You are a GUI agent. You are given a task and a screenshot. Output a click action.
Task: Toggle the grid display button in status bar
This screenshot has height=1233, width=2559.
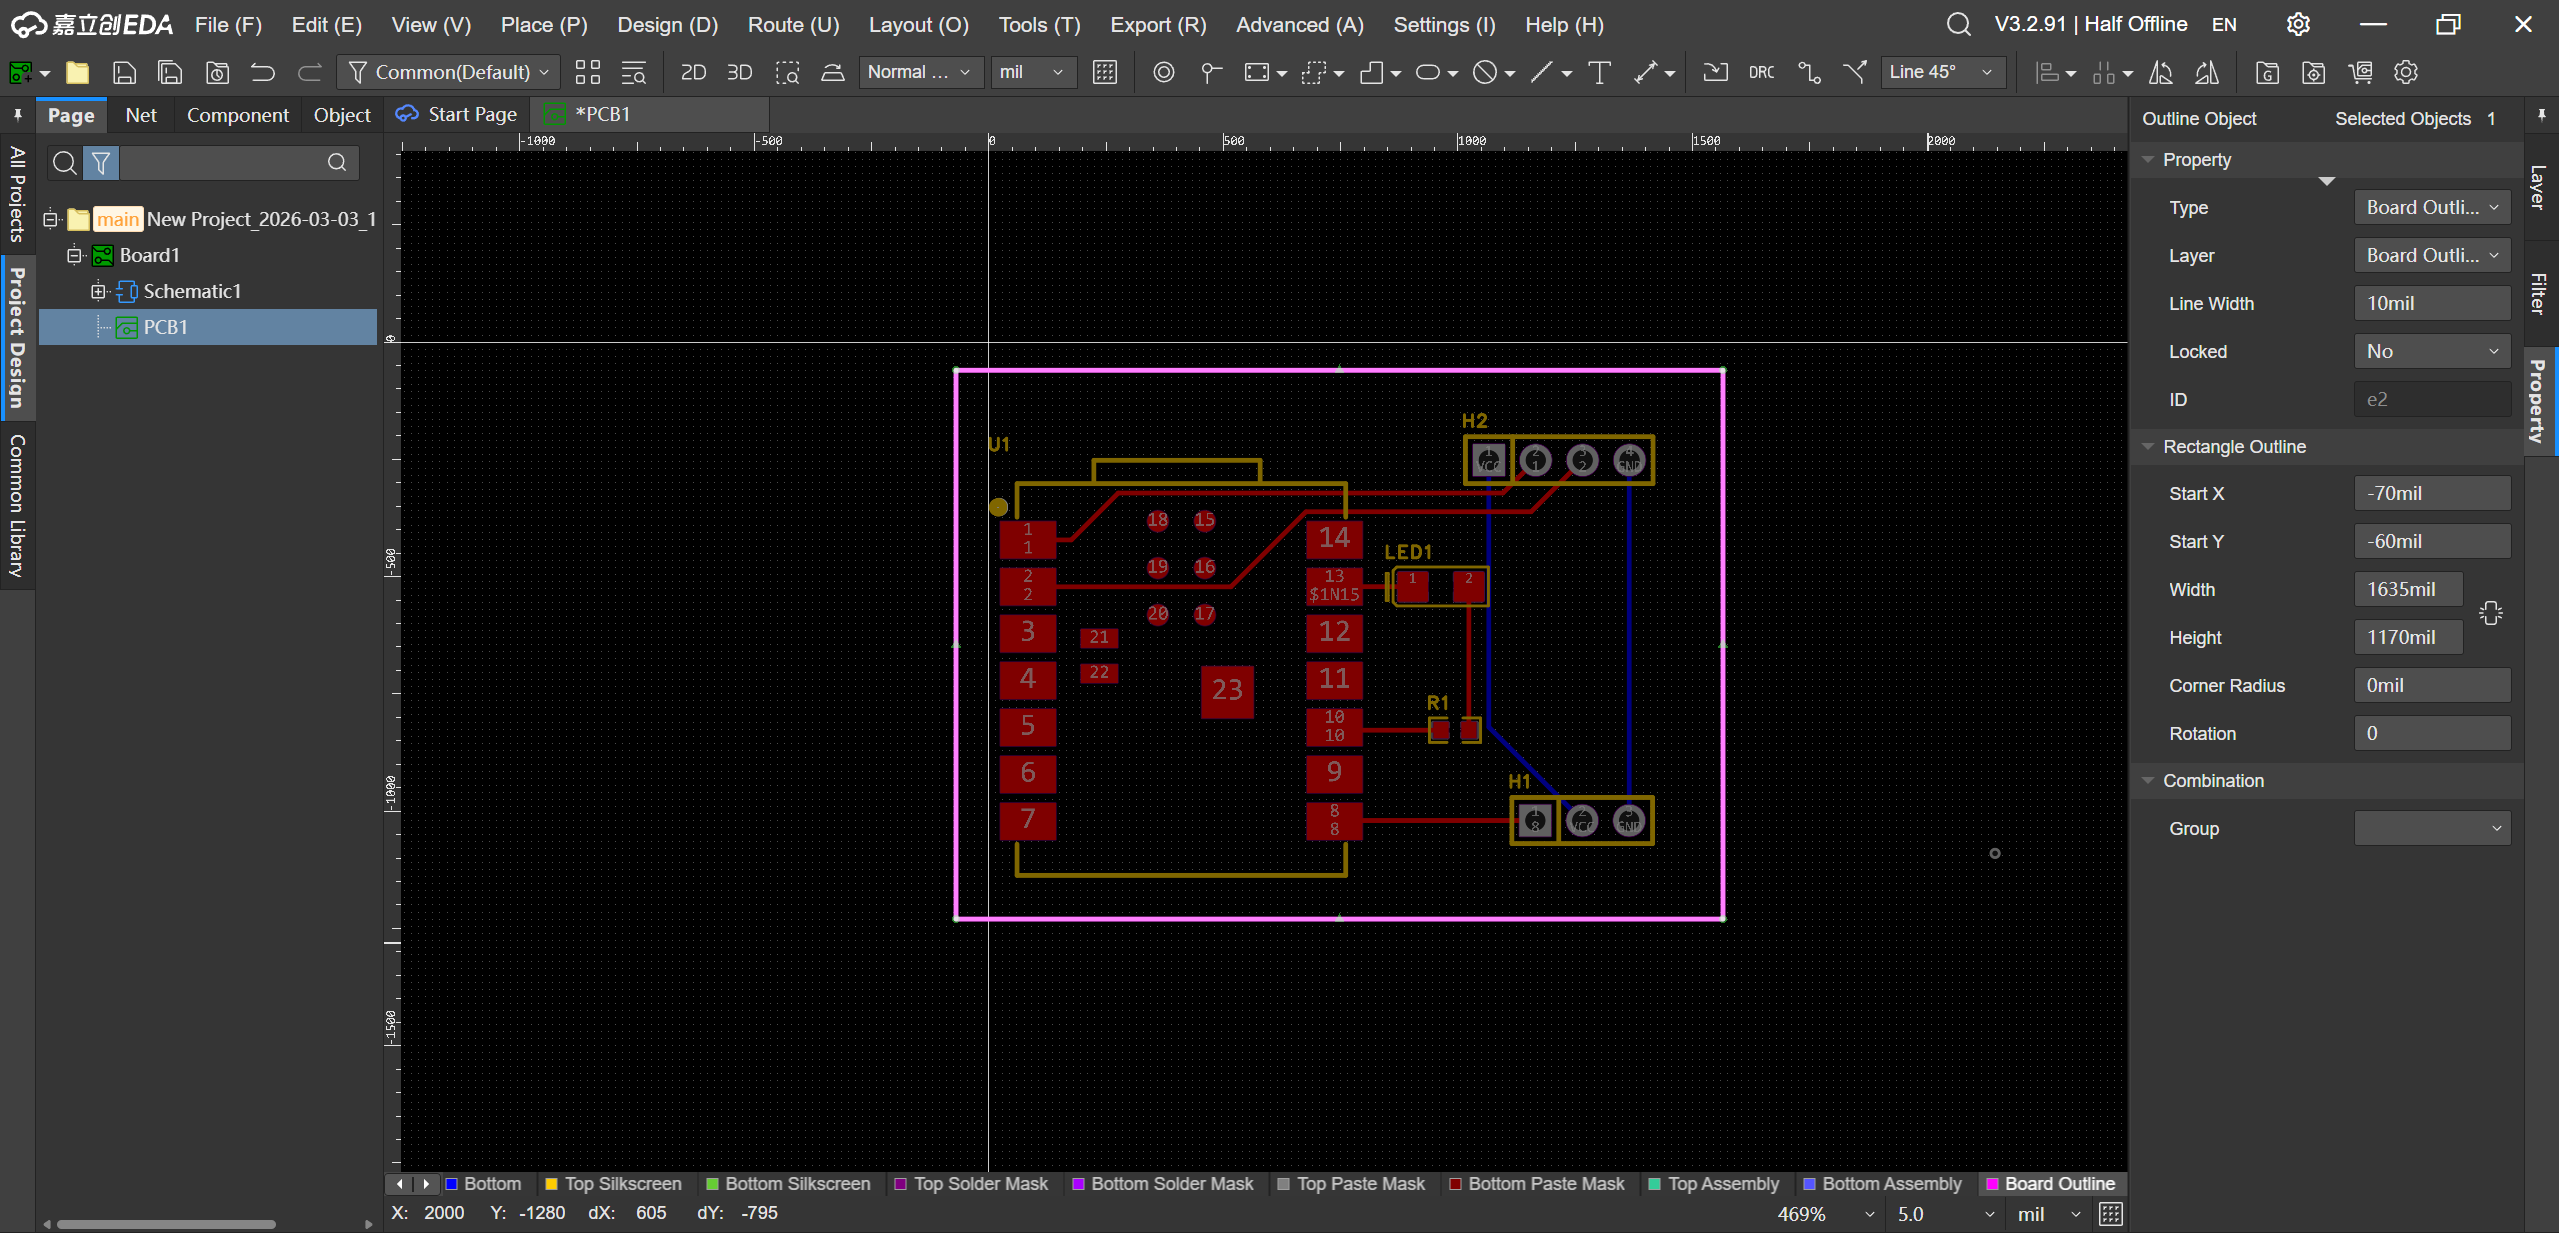tap(2110, 1214)
